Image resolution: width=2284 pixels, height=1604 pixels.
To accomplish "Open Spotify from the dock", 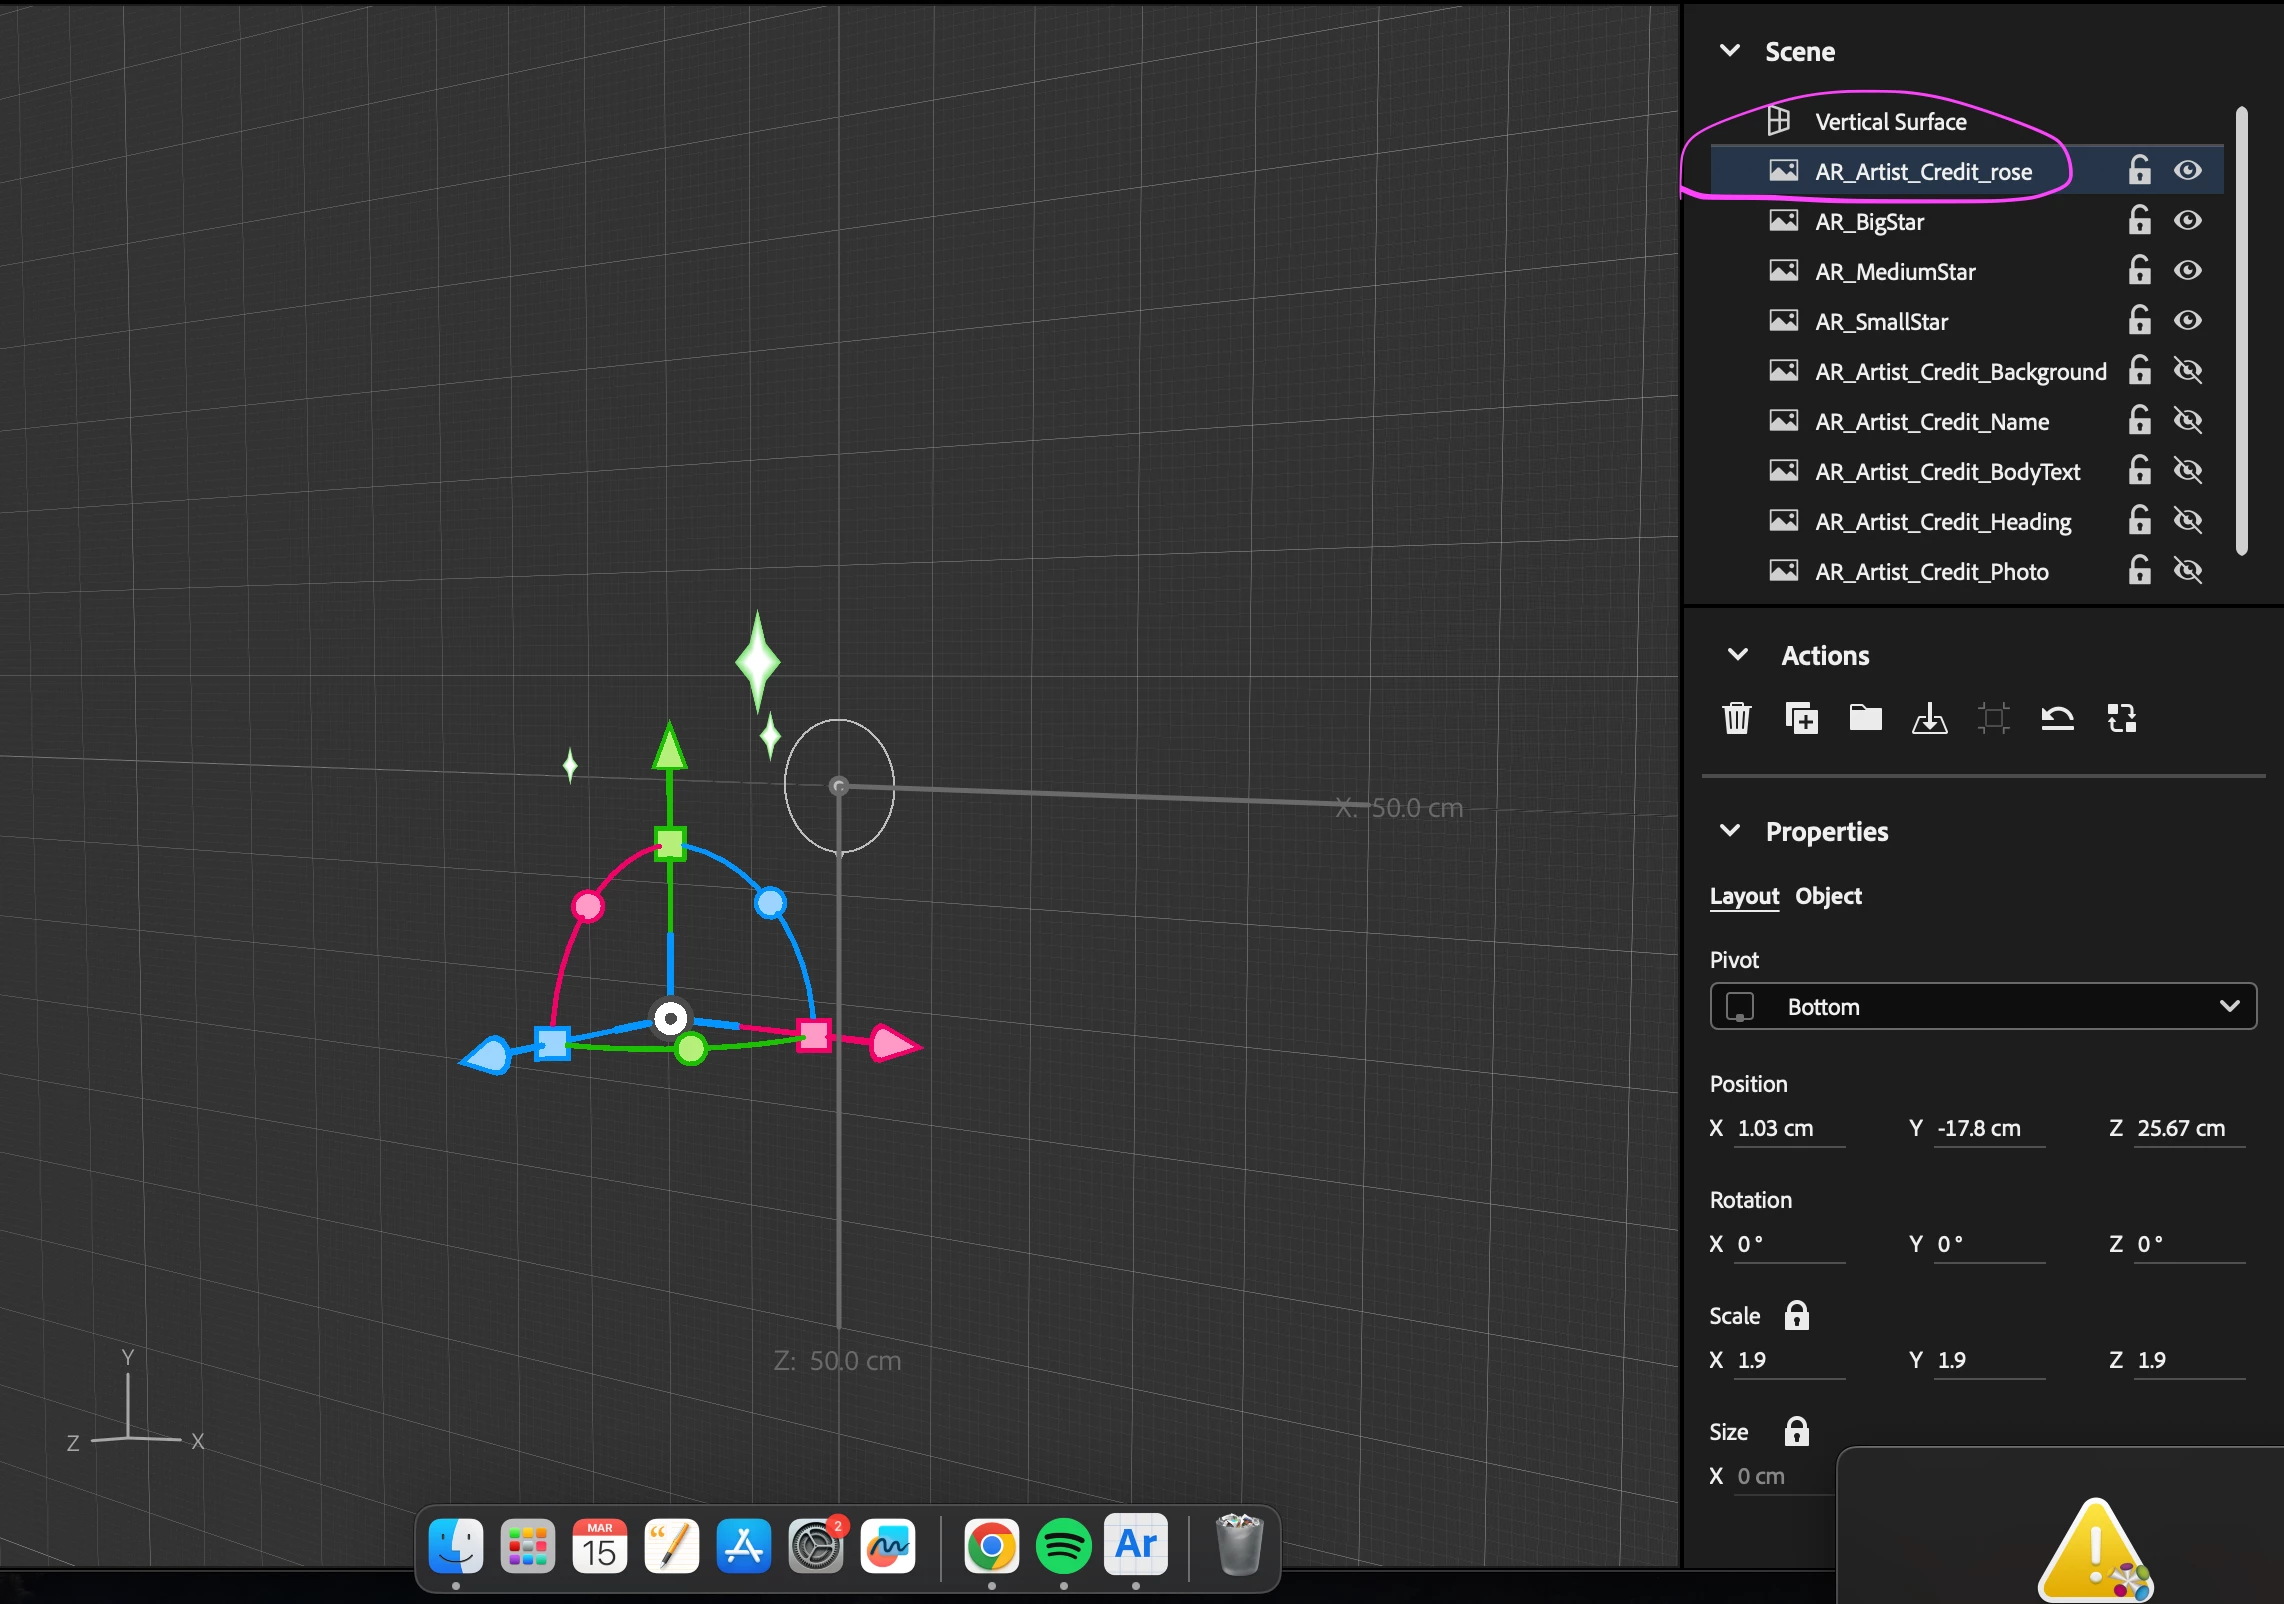I will (1063, 1547).
